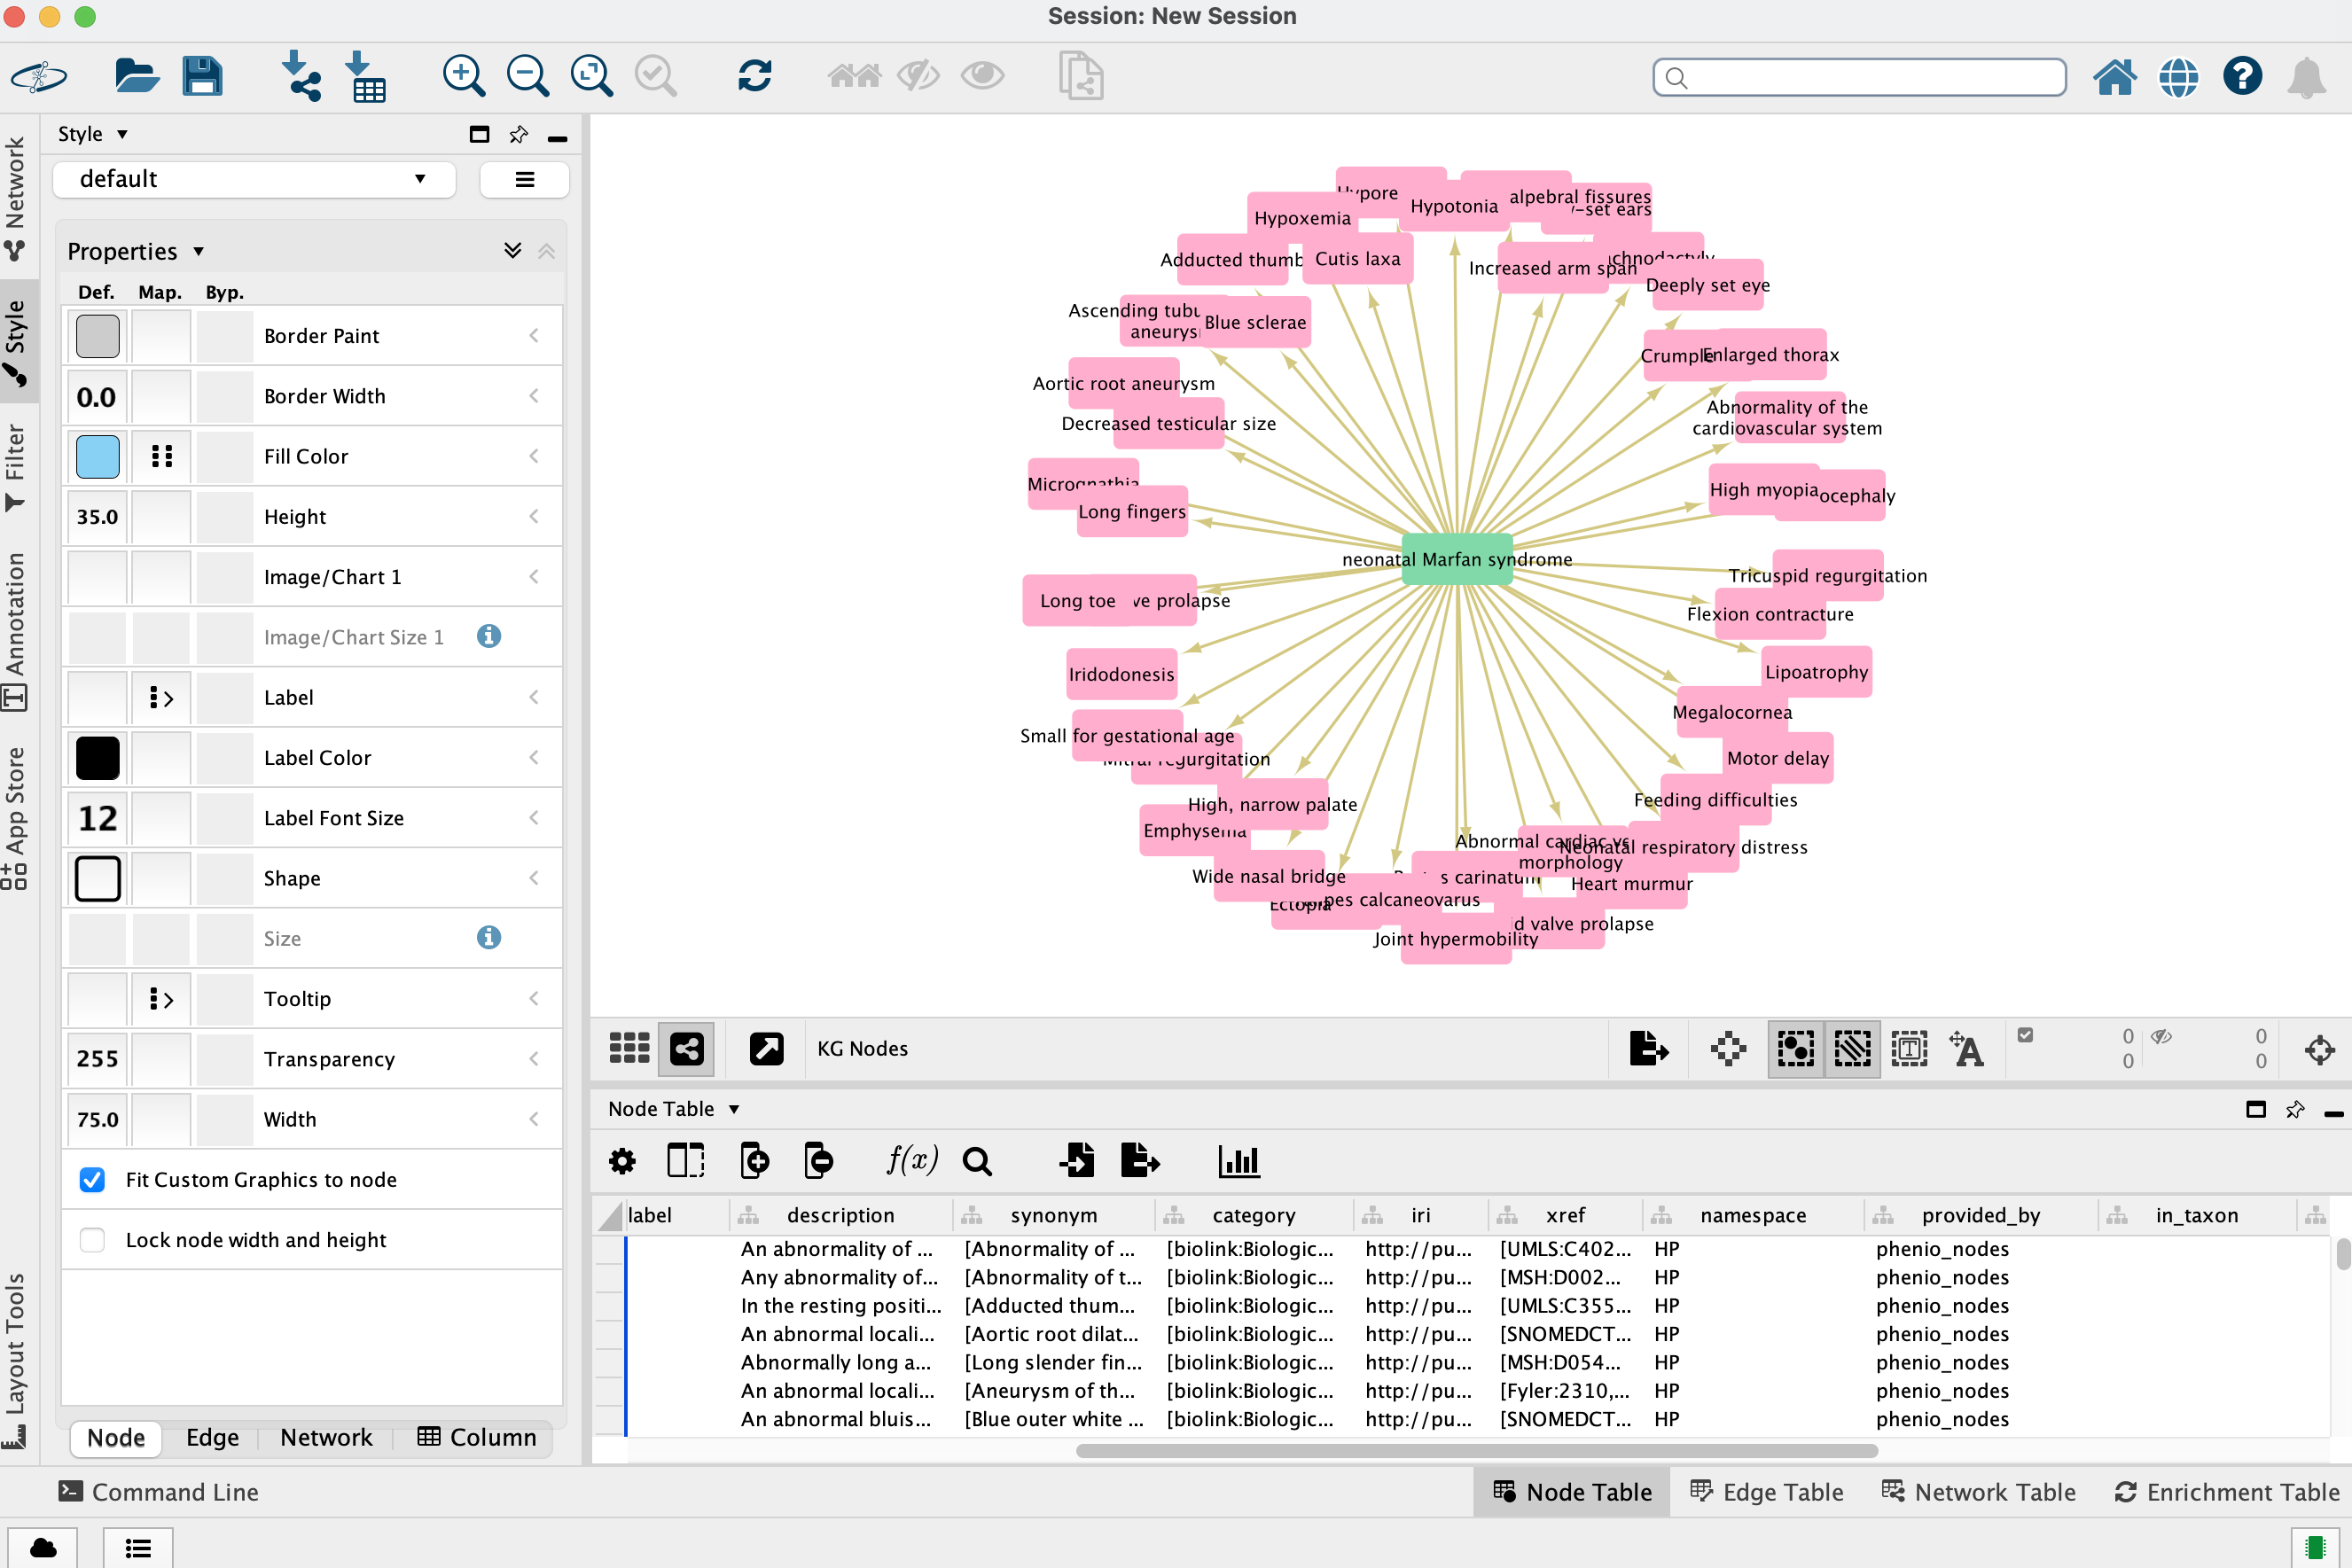Uncheck Fit Custom Graphics to node

[x=92, y=1180]
